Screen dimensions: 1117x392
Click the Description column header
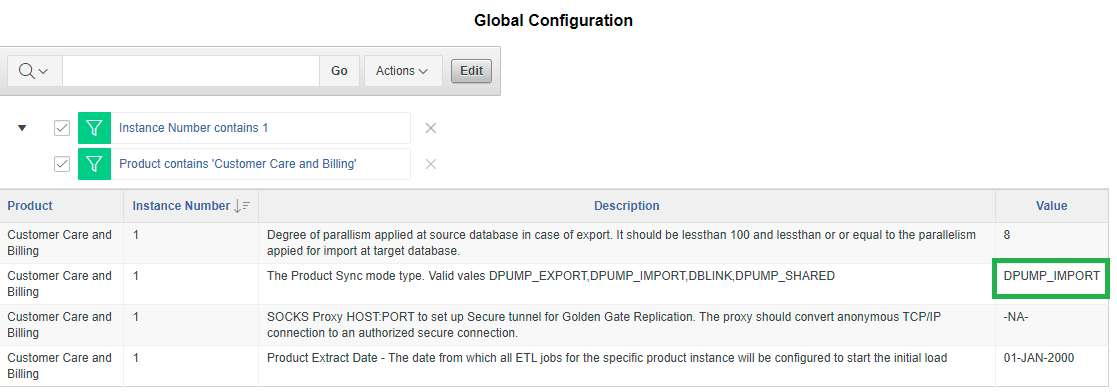pos(627,206)
